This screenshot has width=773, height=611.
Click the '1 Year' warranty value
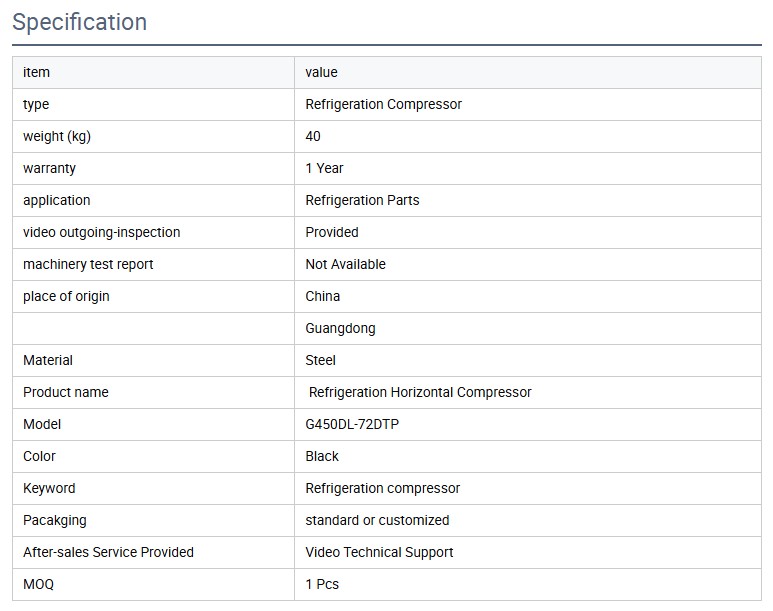coord(324,169)
